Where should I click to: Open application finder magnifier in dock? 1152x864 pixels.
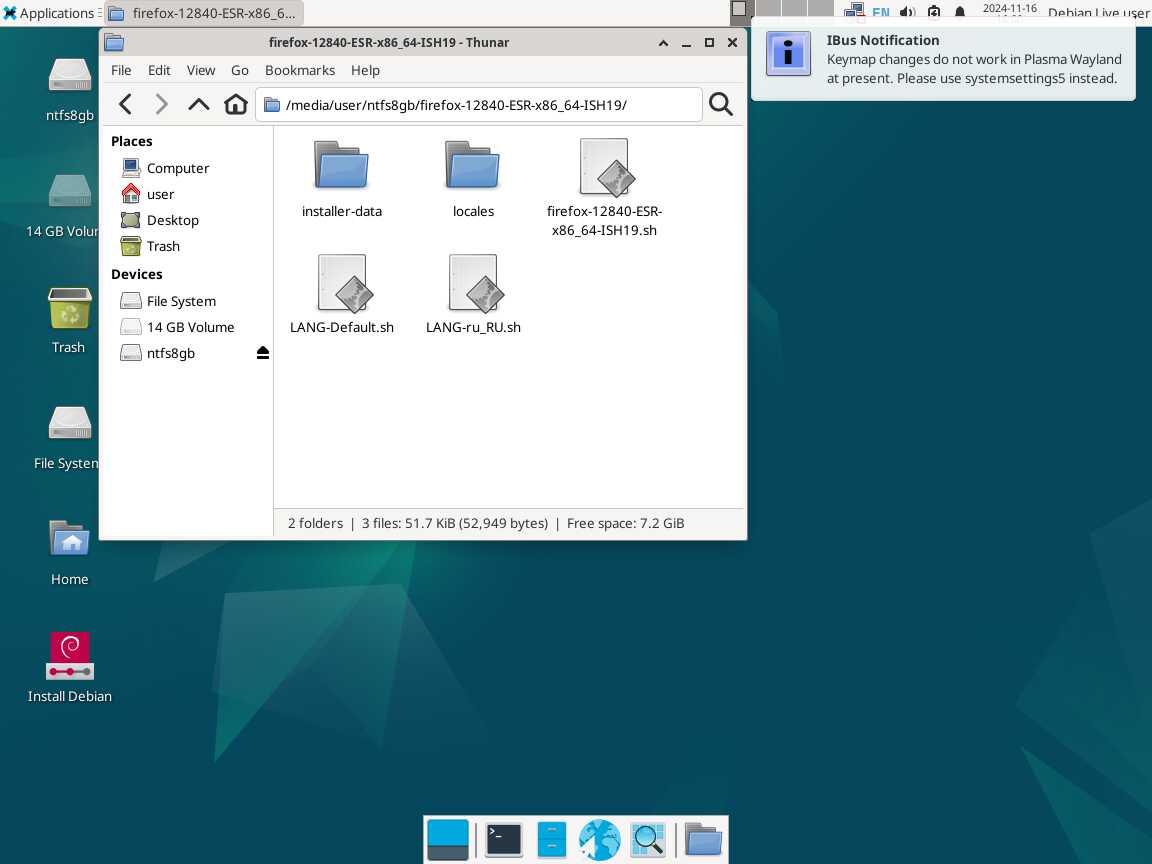[648, 839]
